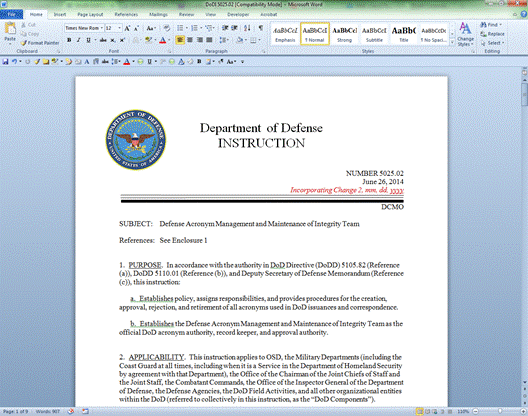Click Text Highlight Color button
Image resolution: width=528 pixels, height=416 pixels.
coord(148,40)
